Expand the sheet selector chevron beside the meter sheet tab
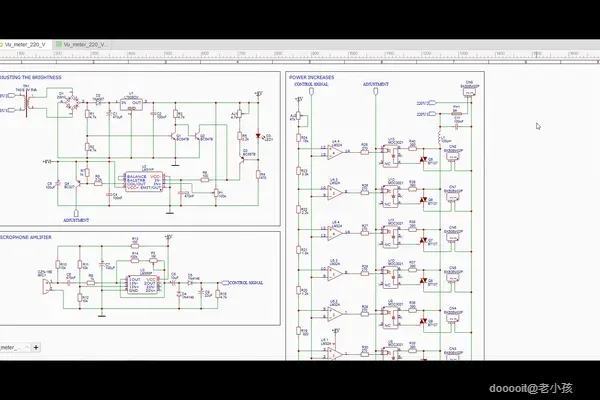 coord(27,348)
